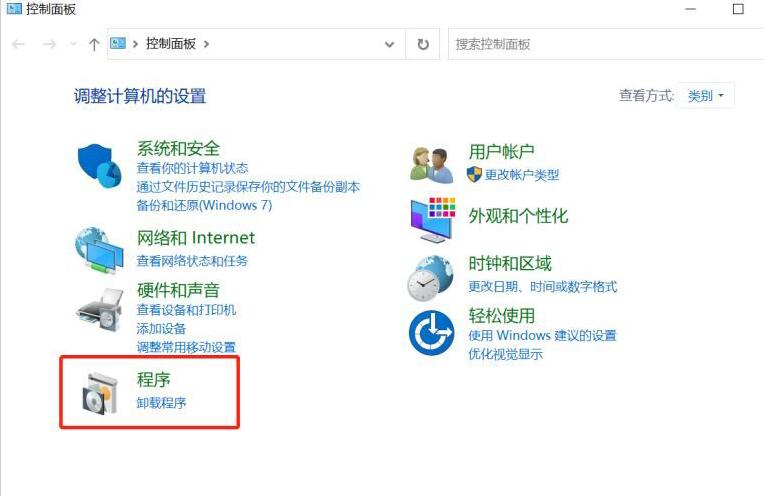Open 备份和还原(Windows 7)
Image resolution: width=764 pixels, height=496 pixels.
pos(204,205)
